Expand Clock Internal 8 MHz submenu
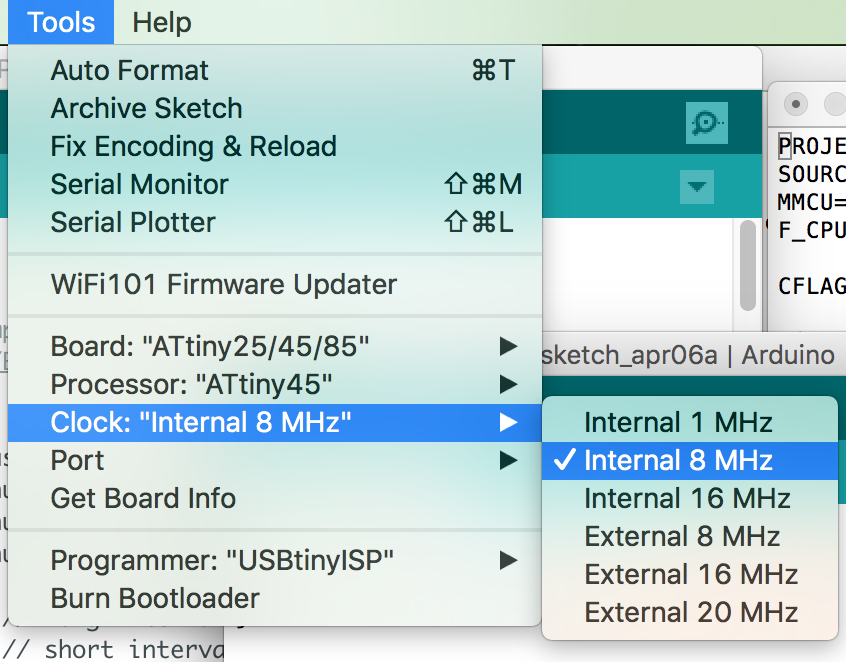This screenshot has height=662, width=846. coord(275,422)
